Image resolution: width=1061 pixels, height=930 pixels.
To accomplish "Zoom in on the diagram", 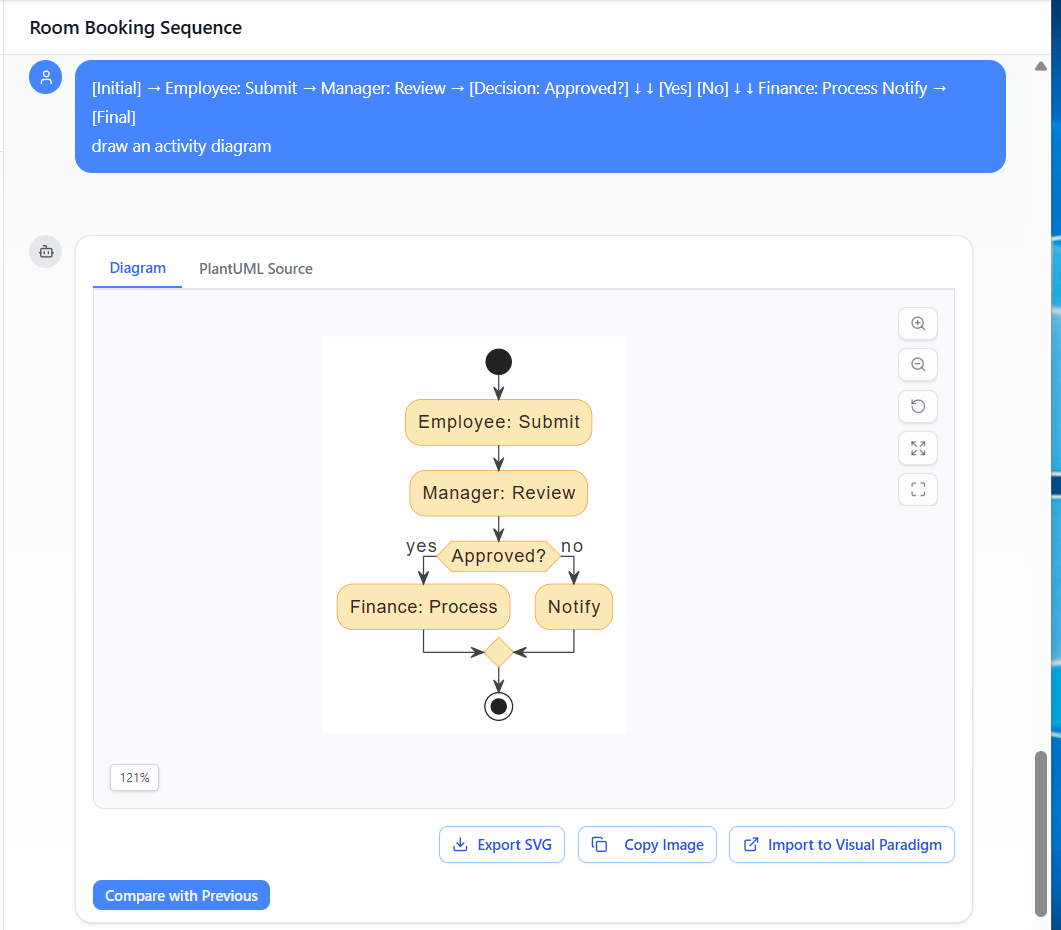I will click(x=917, y=323).
